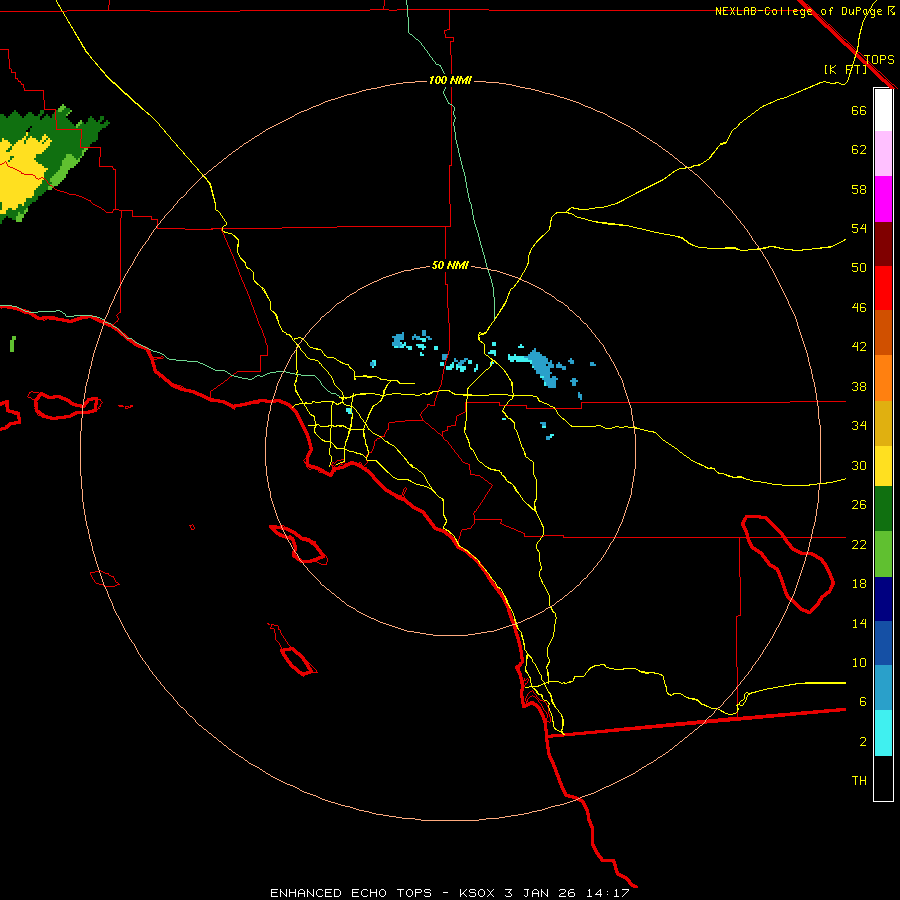Click the 'TH' threshold label

click(x=859, y=781)
